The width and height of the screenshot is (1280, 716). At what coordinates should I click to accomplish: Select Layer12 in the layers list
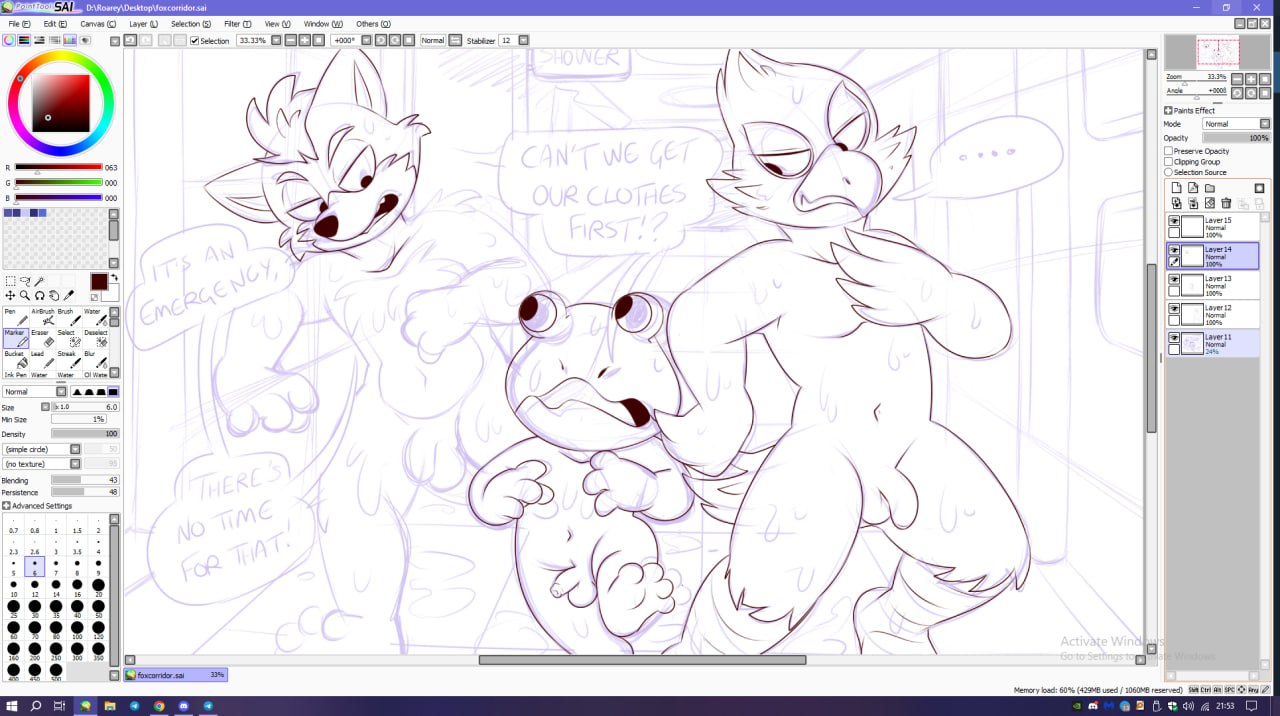click(1218, 314)
